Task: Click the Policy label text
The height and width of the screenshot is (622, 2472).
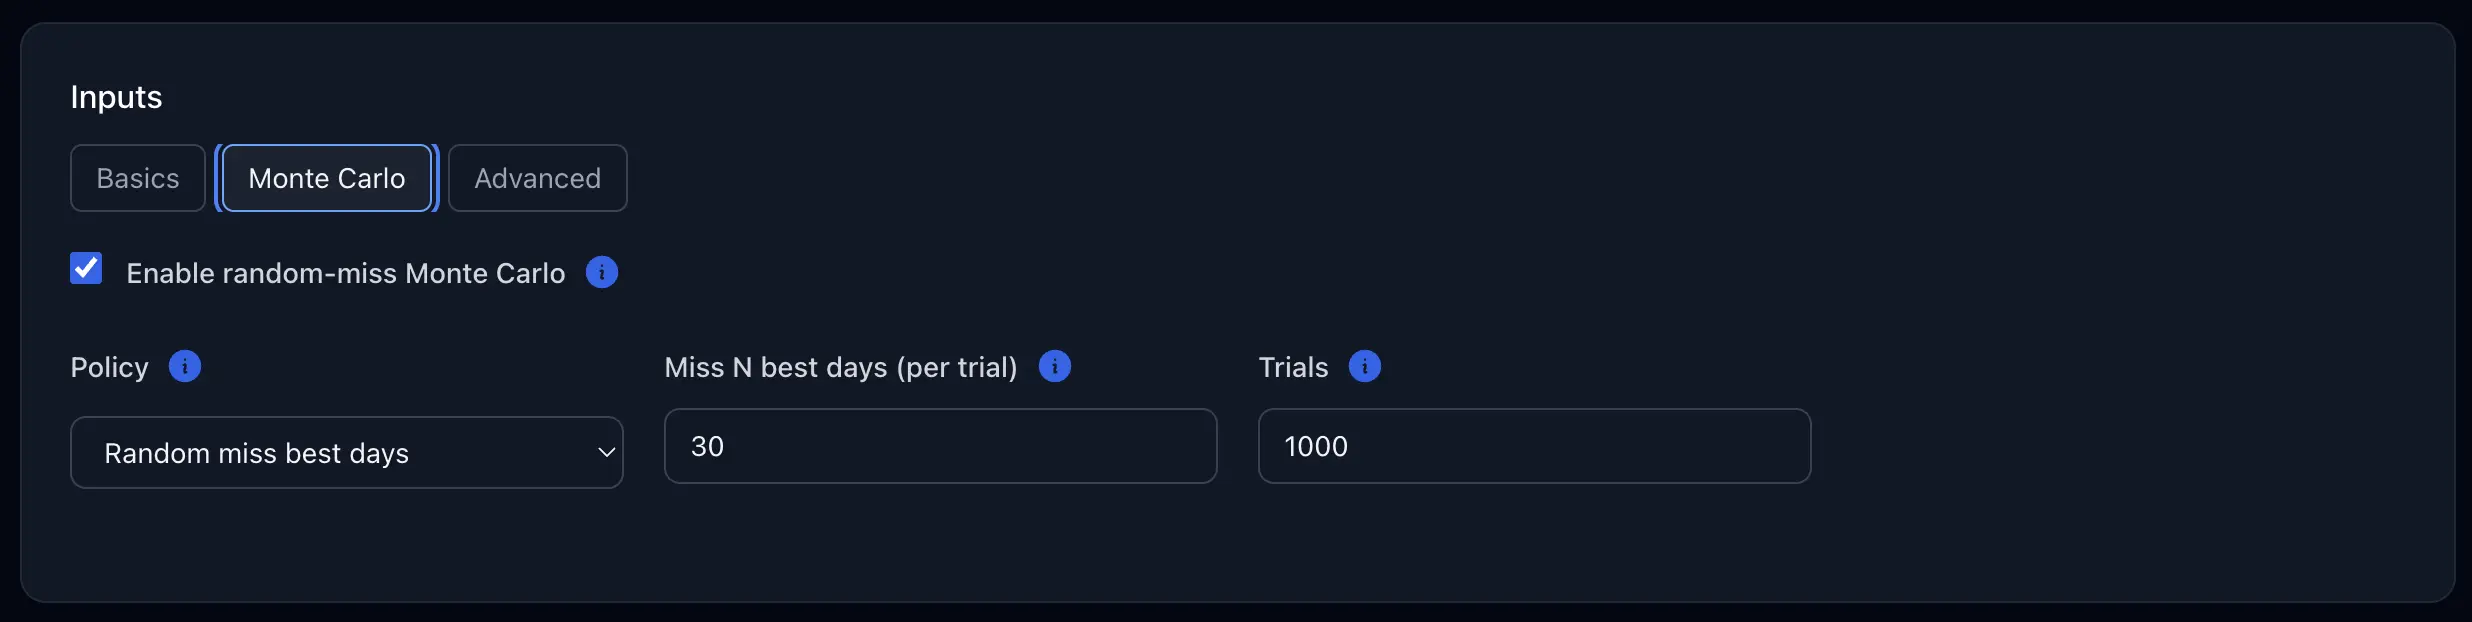Action: point(109,367)
